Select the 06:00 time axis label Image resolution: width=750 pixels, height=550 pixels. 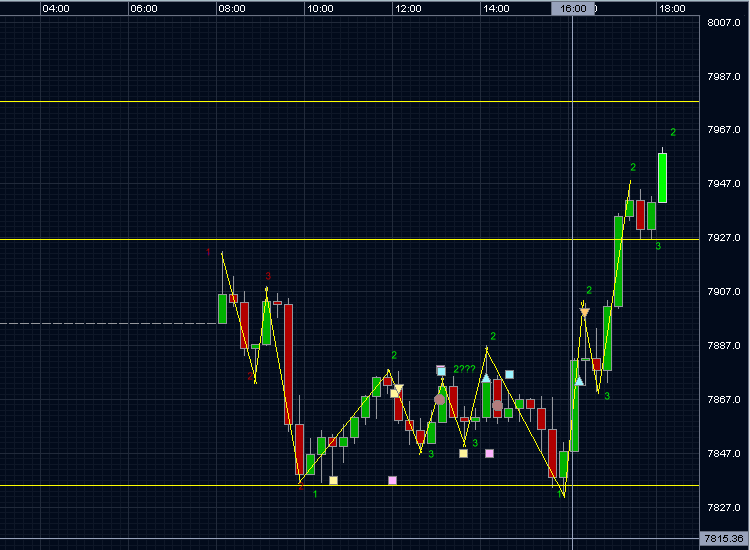144,9
